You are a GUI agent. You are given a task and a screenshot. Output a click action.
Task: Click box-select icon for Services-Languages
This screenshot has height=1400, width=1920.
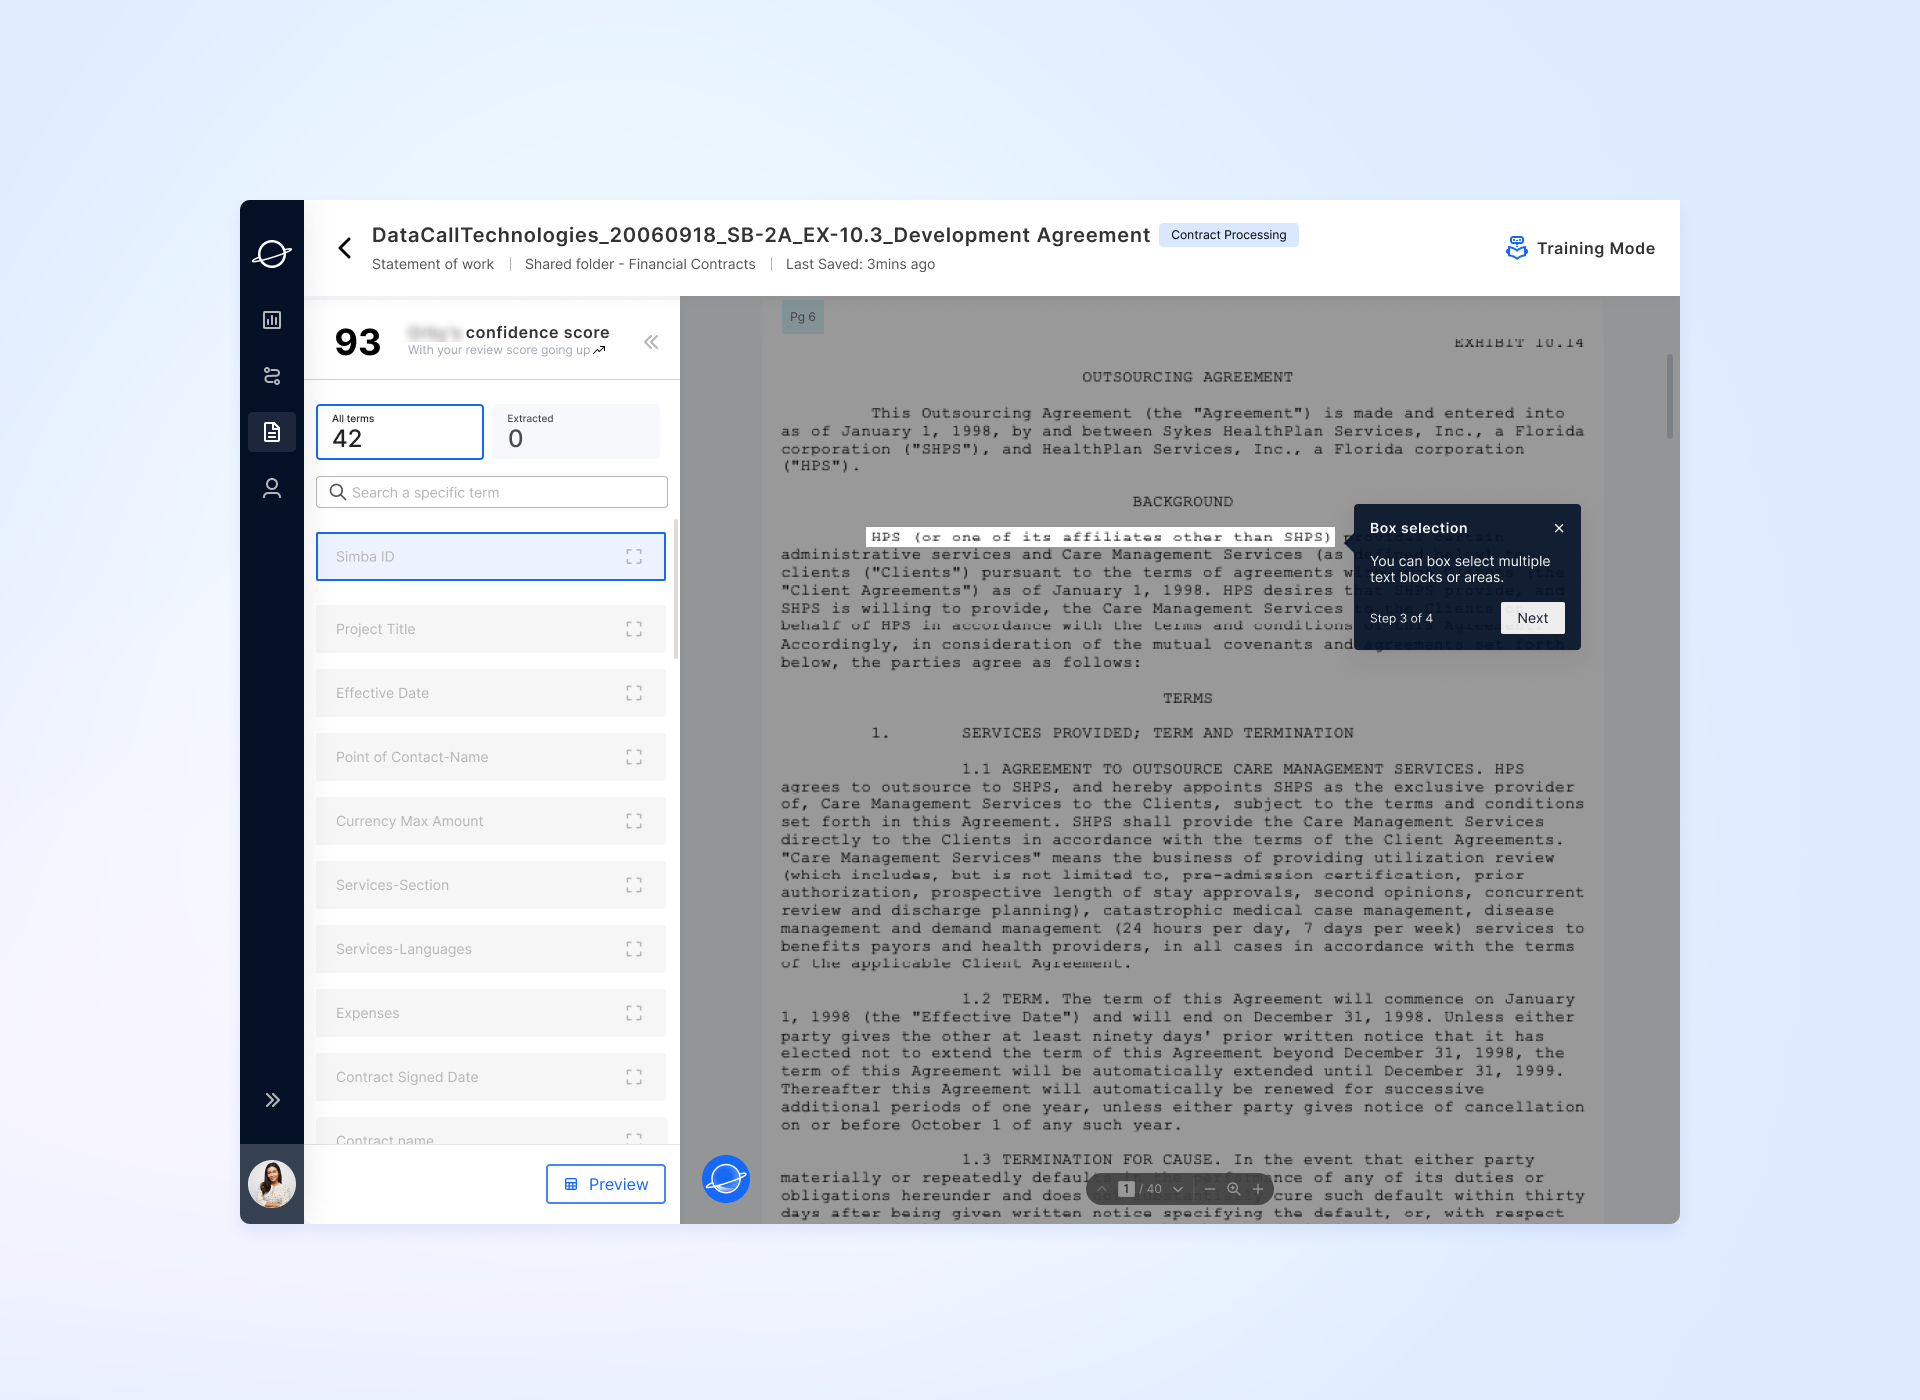tap(634, 949)
